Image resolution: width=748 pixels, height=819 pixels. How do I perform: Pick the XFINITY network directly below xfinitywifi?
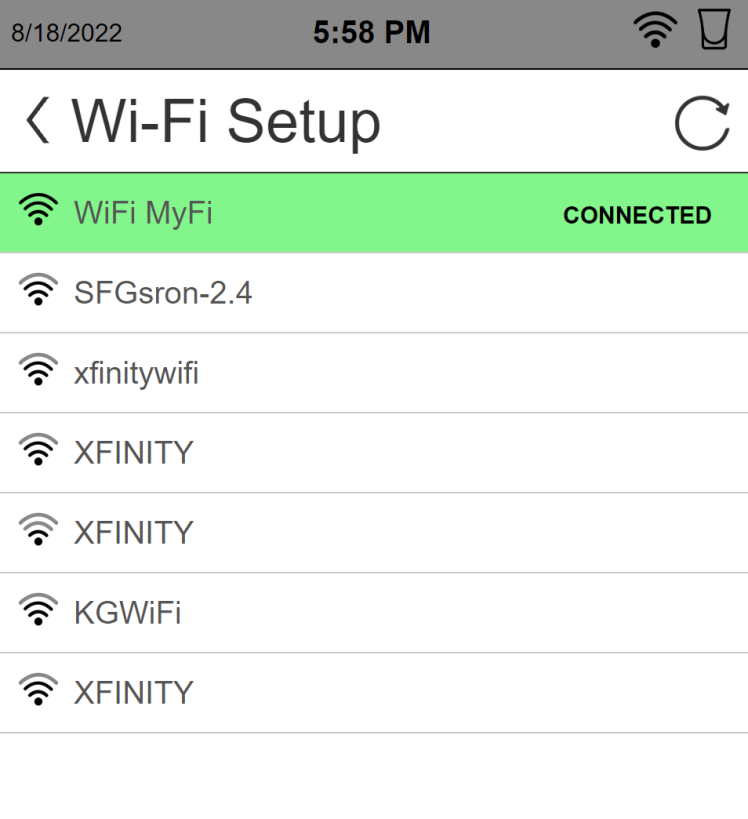pyautogui.click(x=133, y=453)
